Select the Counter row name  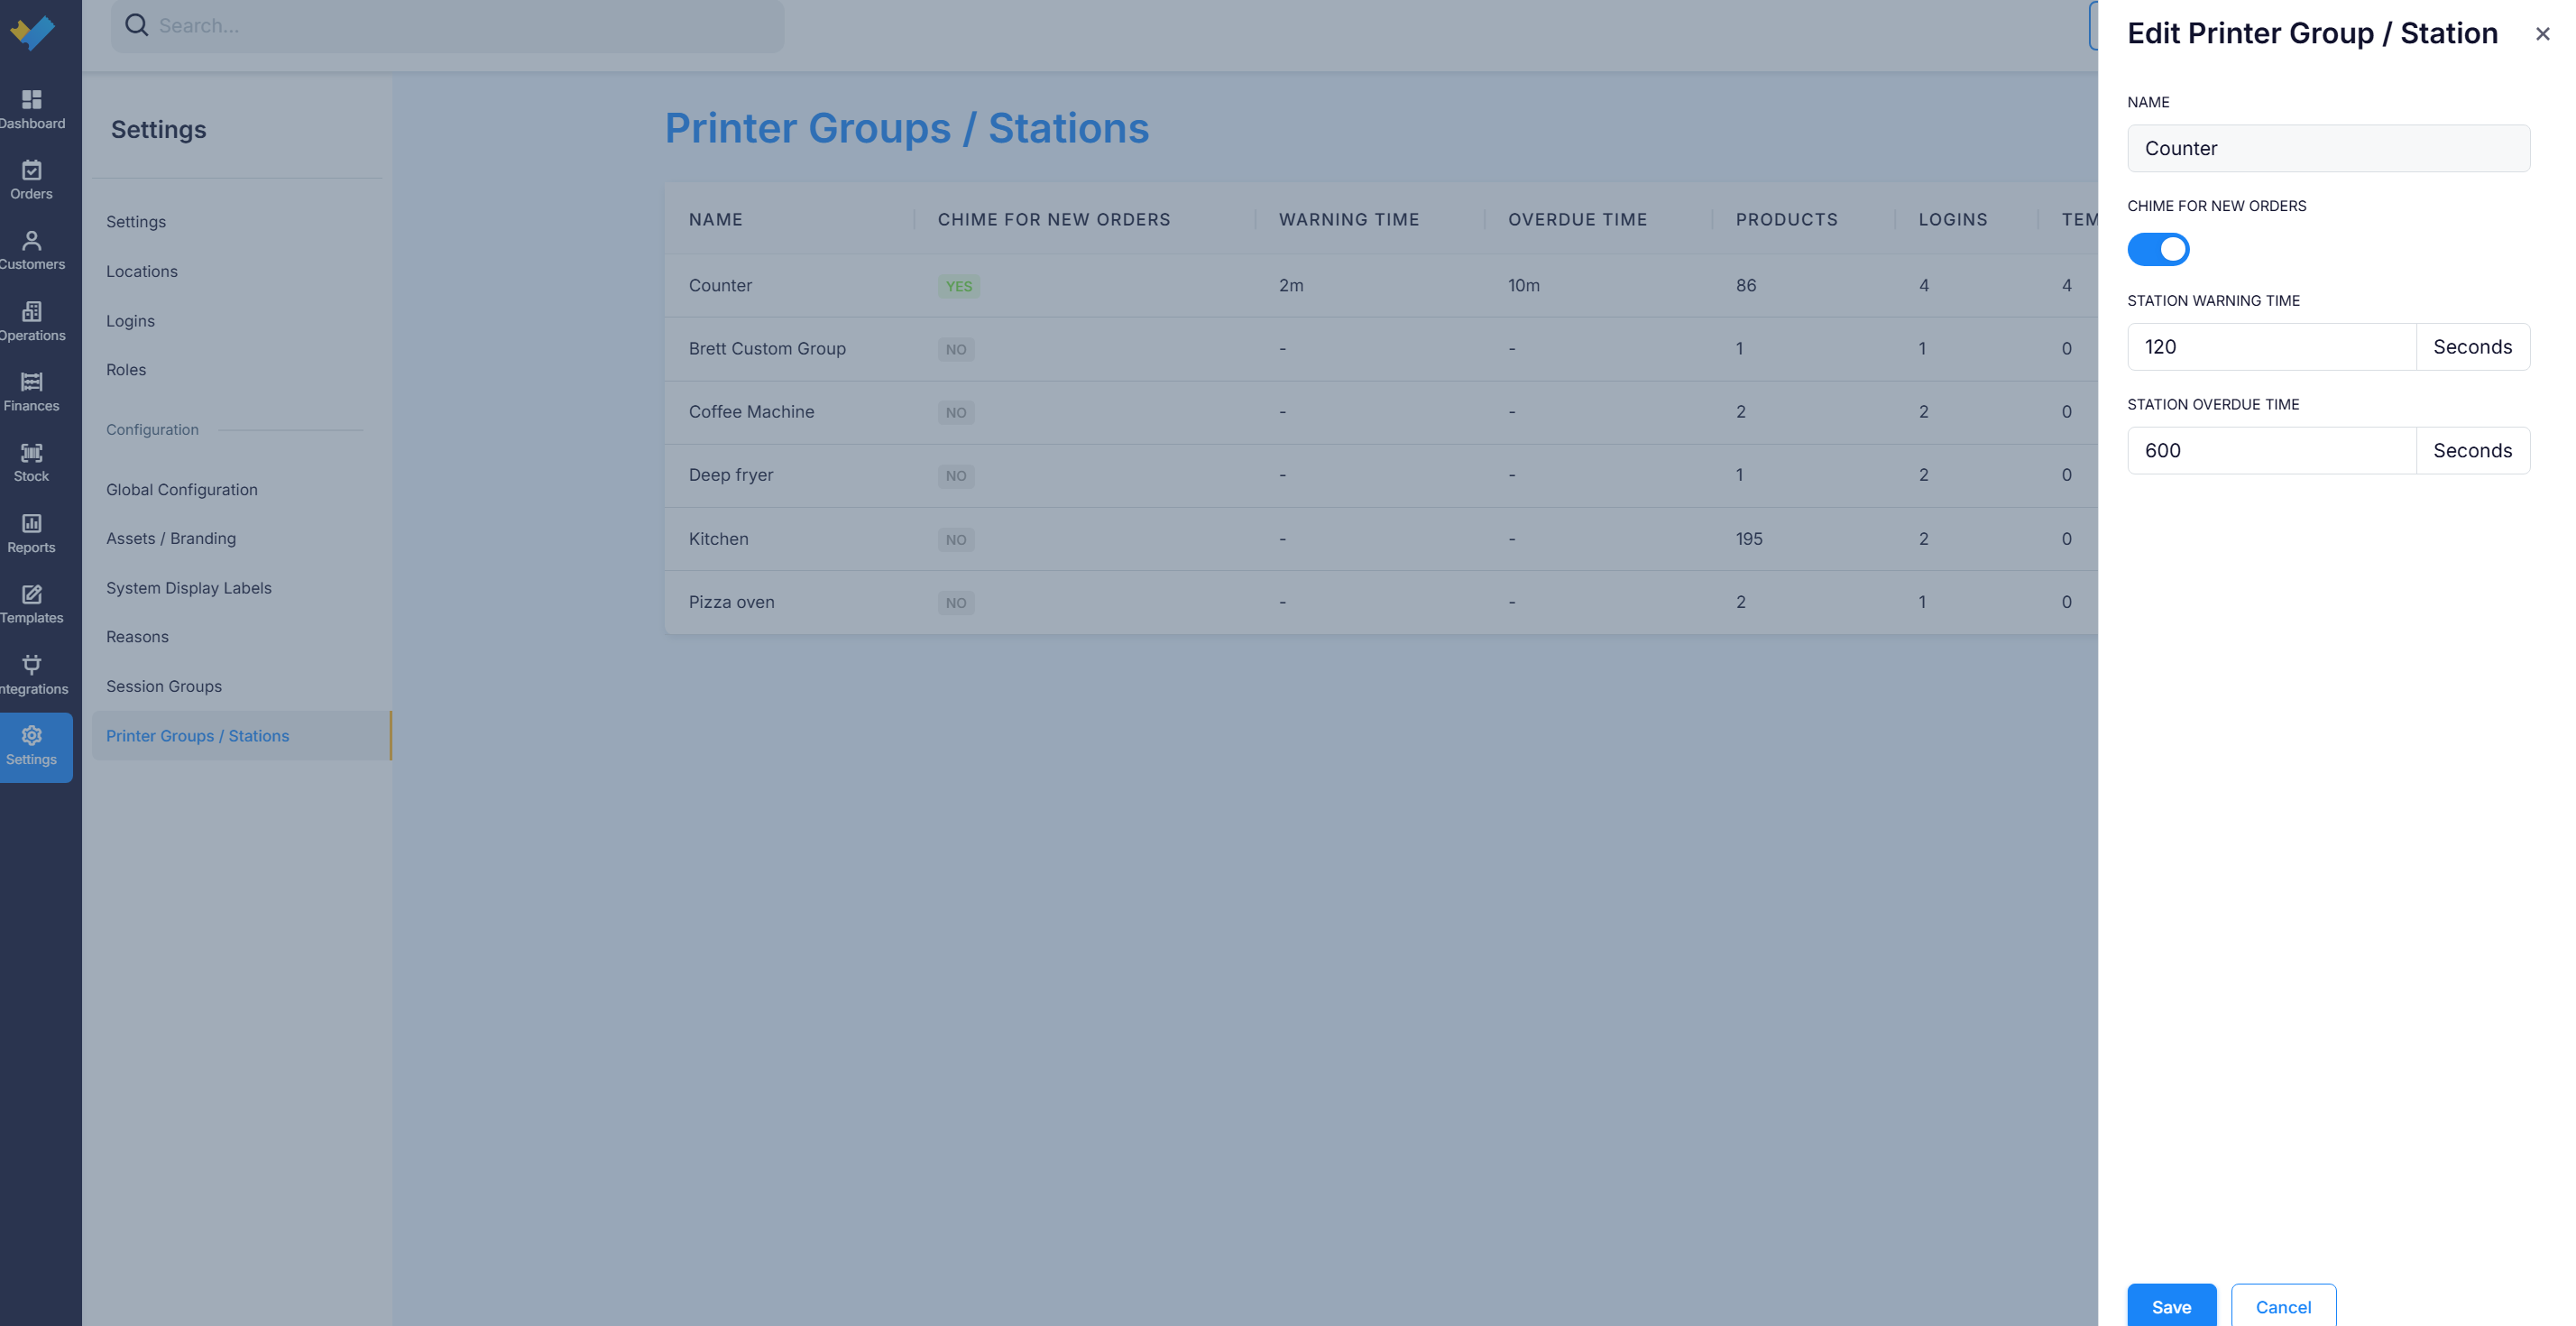coord(720,285)
